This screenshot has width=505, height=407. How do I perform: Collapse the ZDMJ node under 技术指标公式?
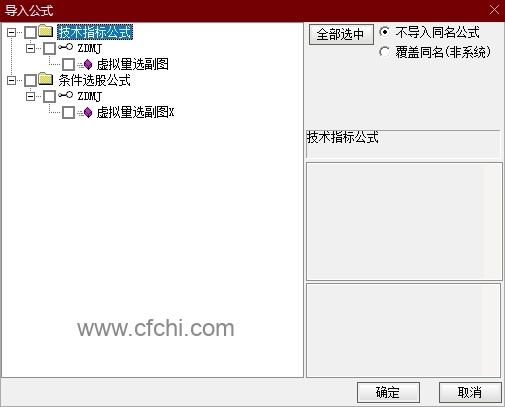[x=30, y=49]
